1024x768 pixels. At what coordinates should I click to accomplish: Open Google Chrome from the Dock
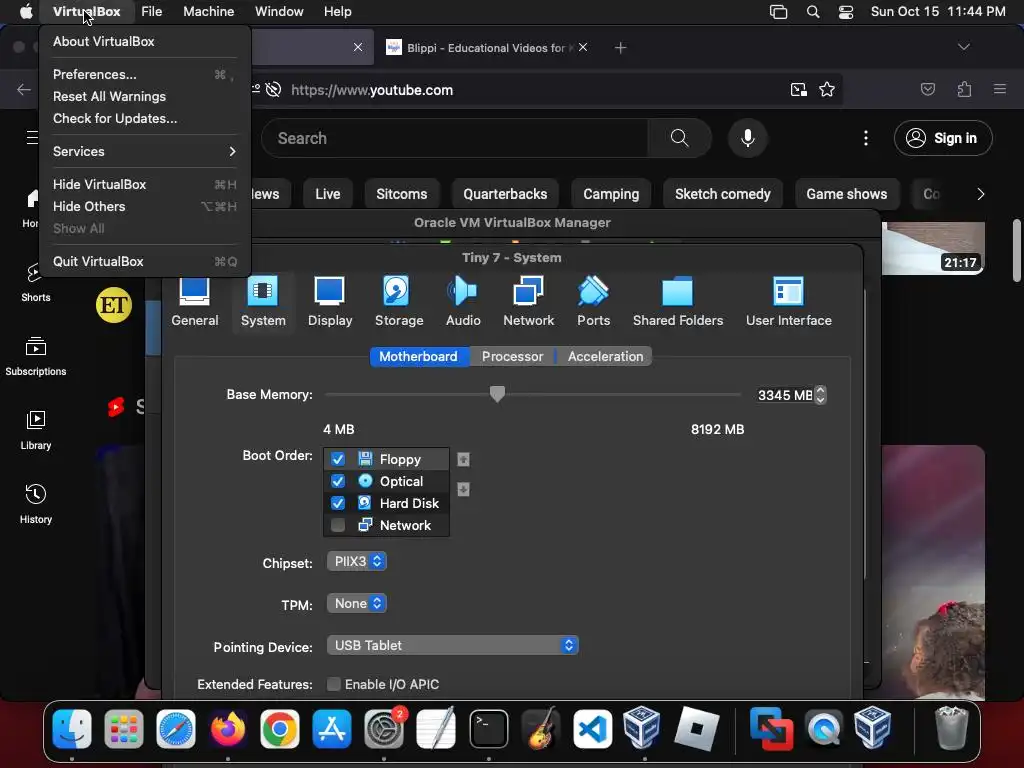tap(280, 728)
